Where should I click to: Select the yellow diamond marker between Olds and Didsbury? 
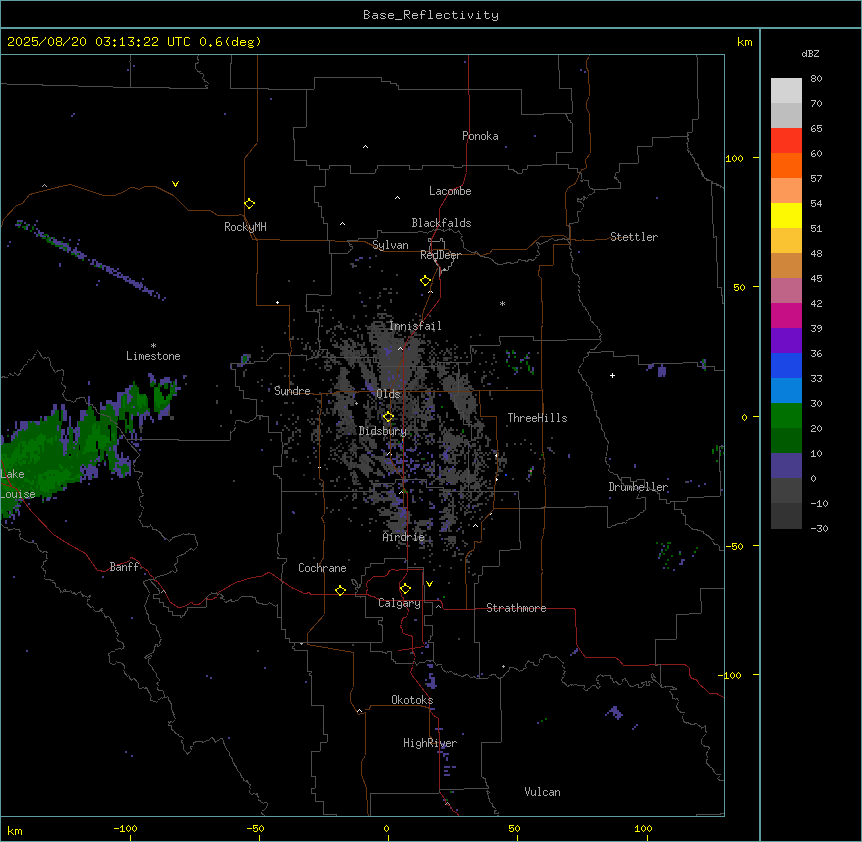coord(388,417)
